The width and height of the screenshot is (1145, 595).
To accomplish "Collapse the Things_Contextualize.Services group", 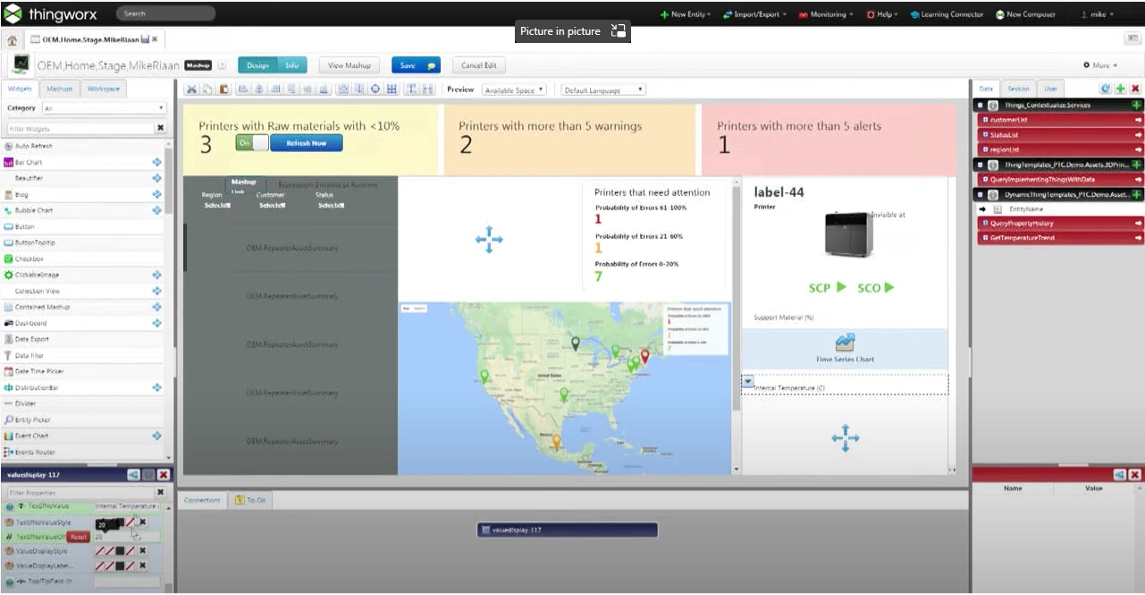I will click(980, 105).
